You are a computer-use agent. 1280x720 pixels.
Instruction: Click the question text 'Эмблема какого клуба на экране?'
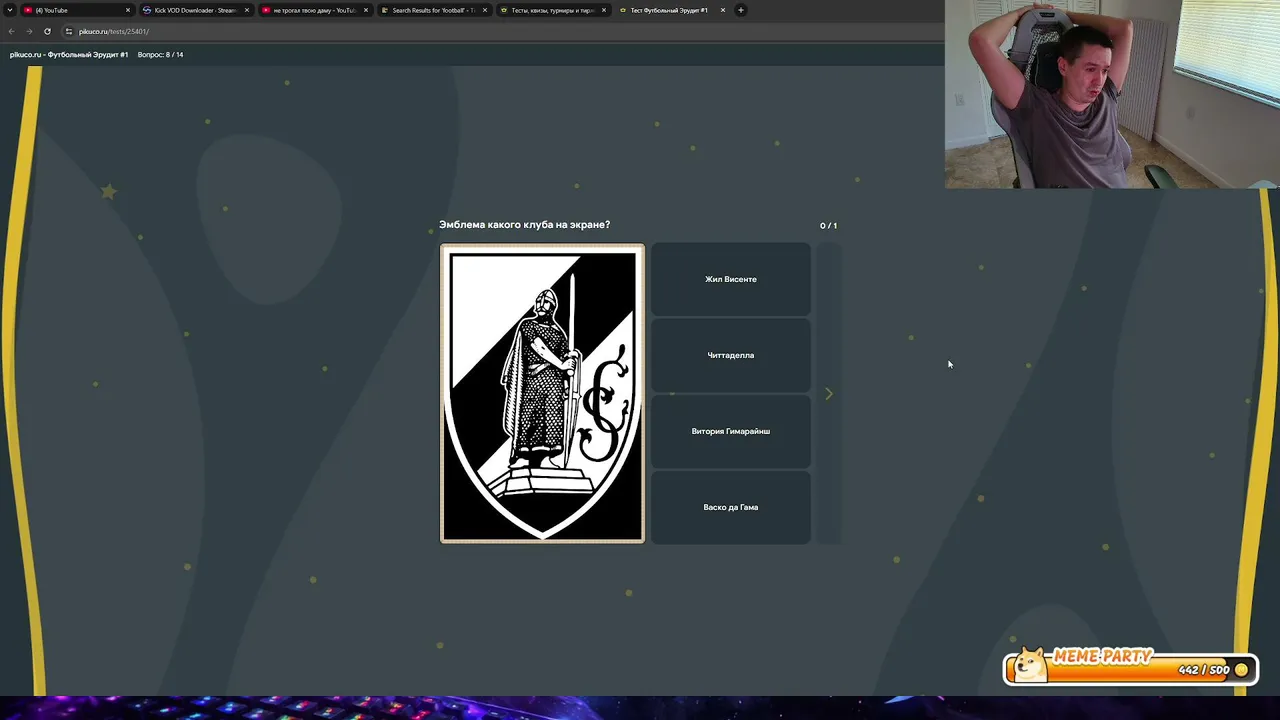coord(524,225)
